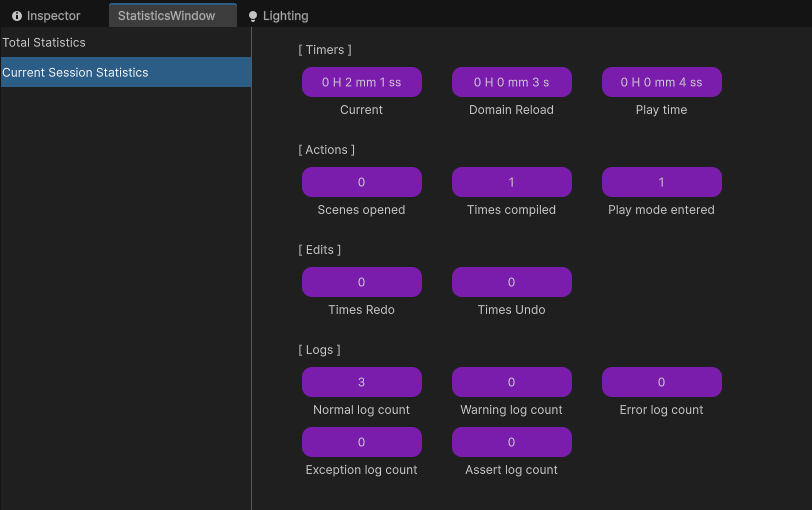Click the Times Redo count box
The image size is (812, 510).
point(361,282)
